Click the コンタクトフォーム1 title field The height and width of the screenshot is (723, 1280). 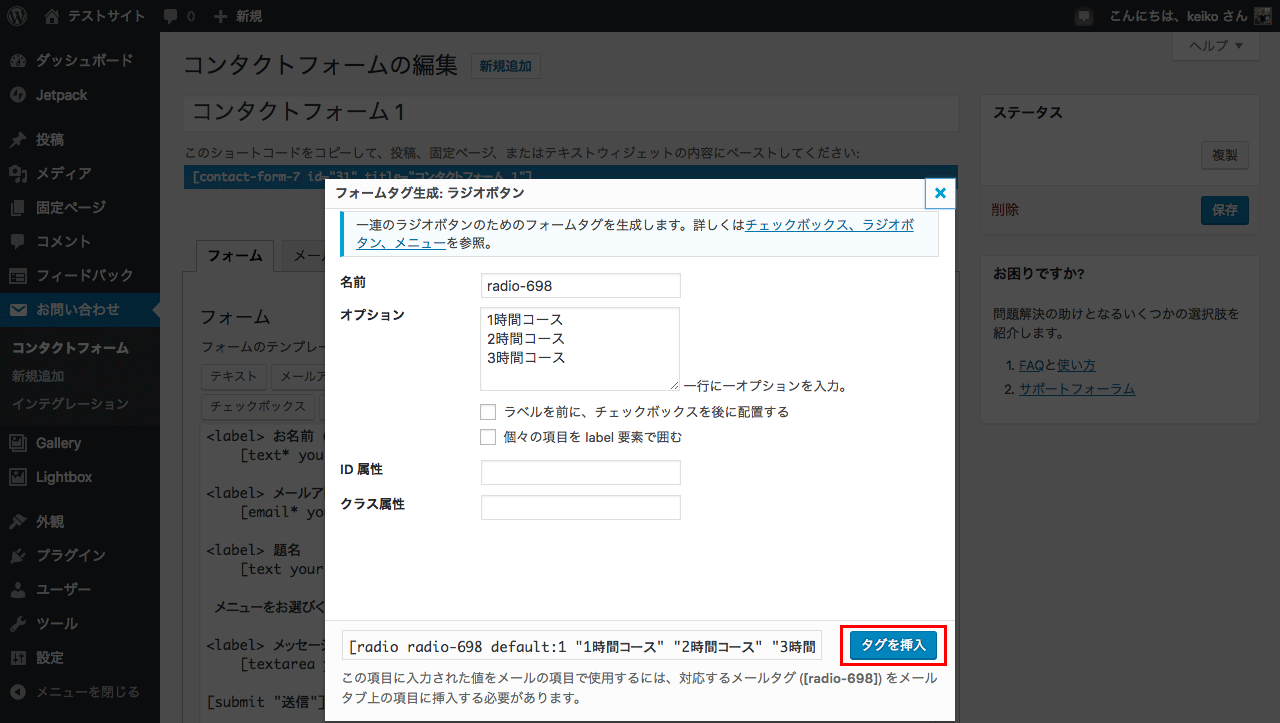coord(571,112)
